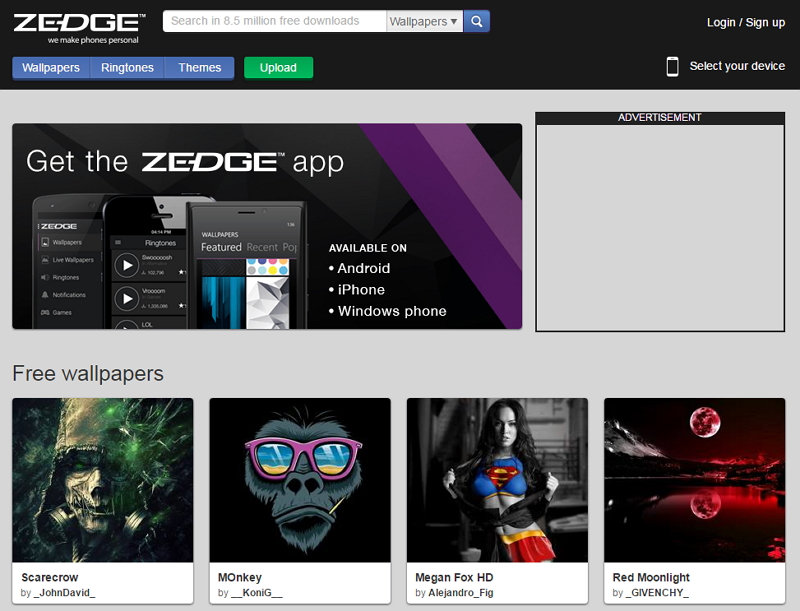800x611 pixels.
Task: Open the Scarecrow wallpaper thumbnail
Action: (x=103, y=480)
